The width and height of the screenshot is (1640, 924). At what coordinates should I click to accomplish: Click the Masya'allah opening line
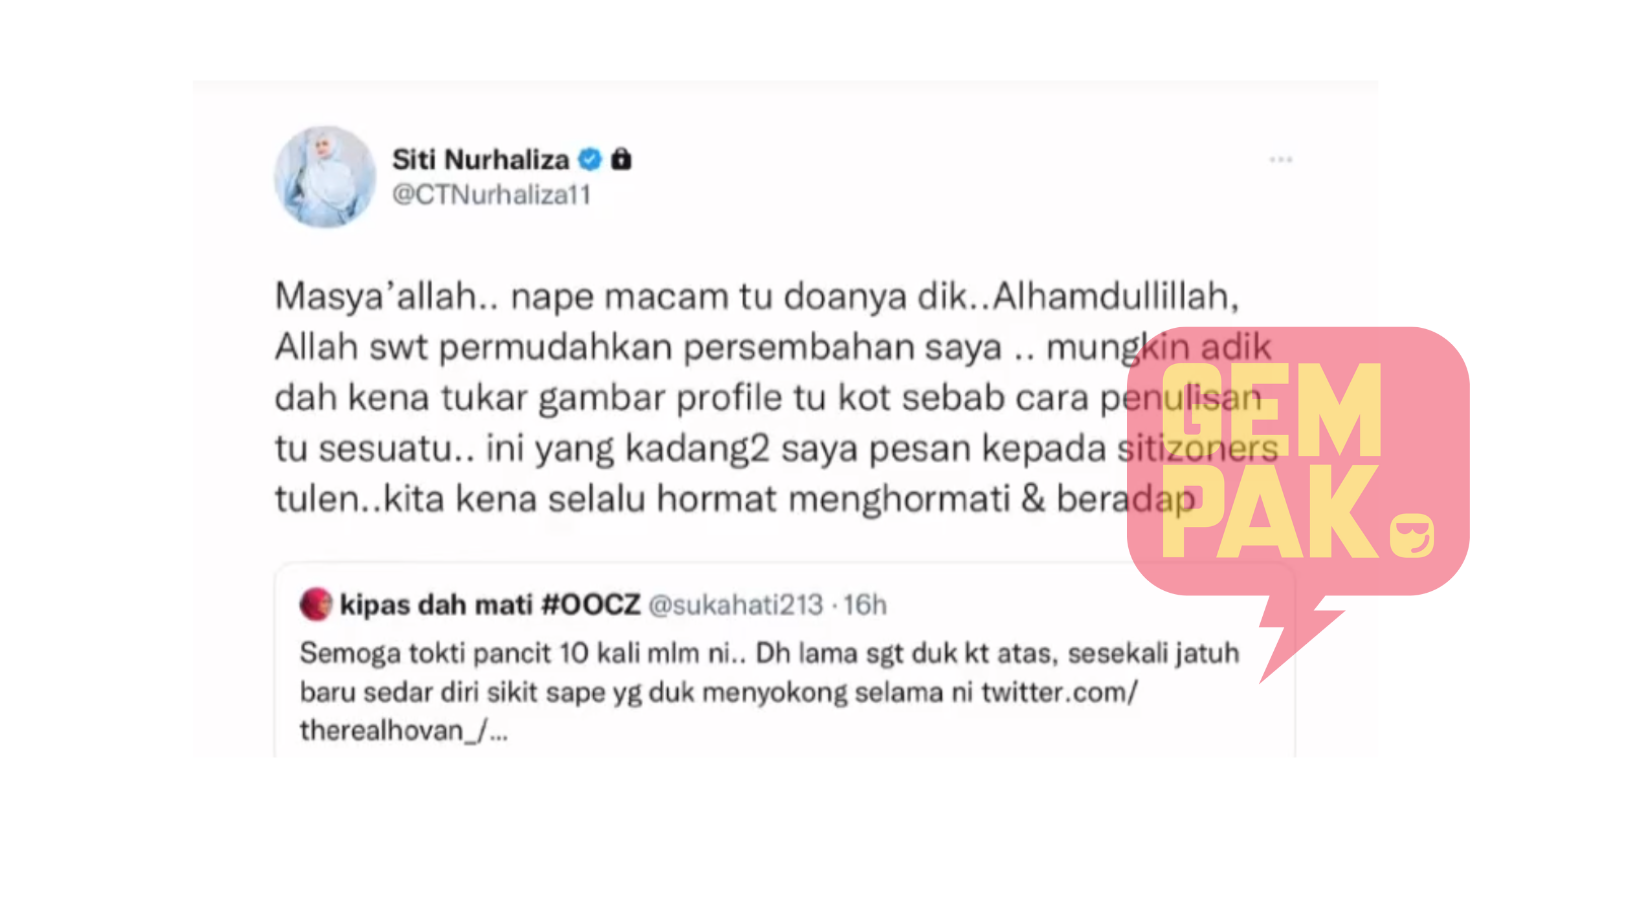[757, 296]
